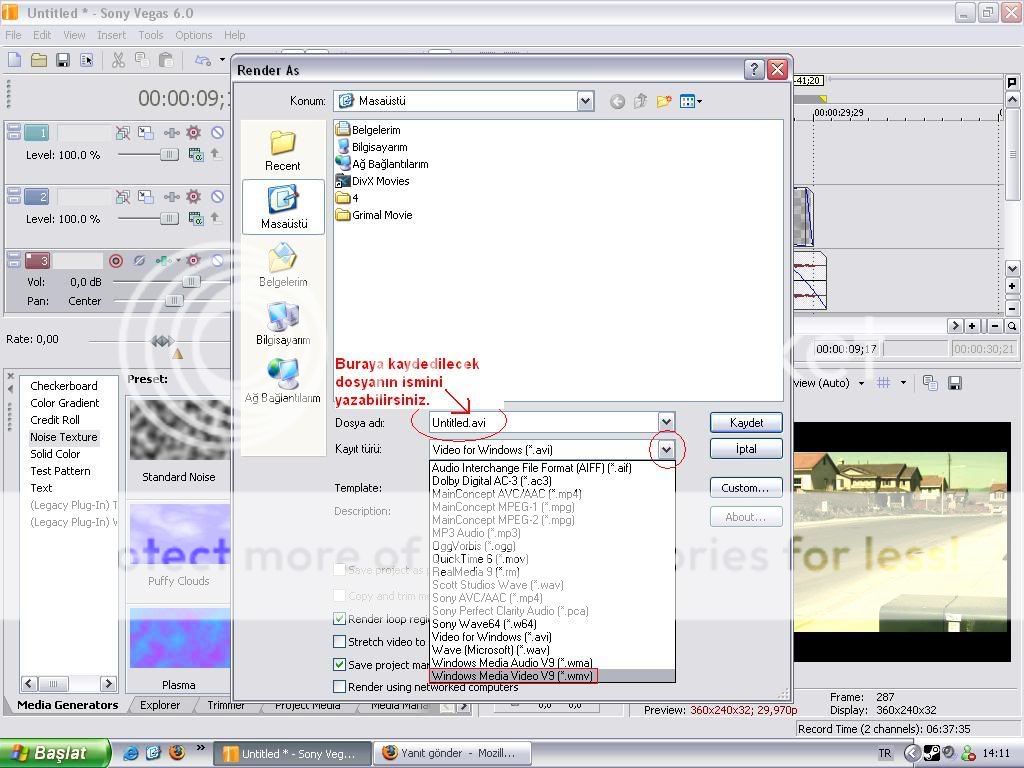Arm audio track 3 for recording

(116, 261)
